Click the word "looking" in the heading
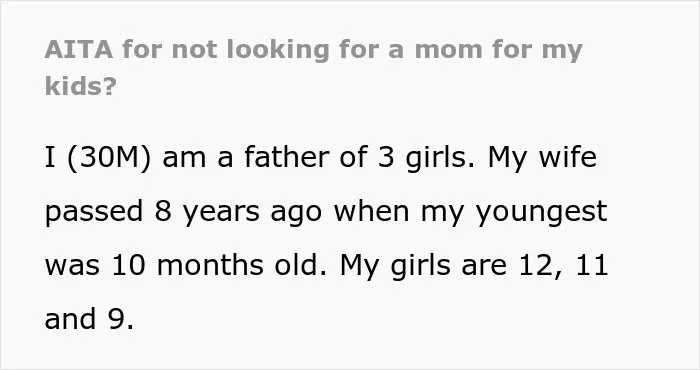Image resolution: width=700 pixels, height=370 pixels. pos(278,50)
